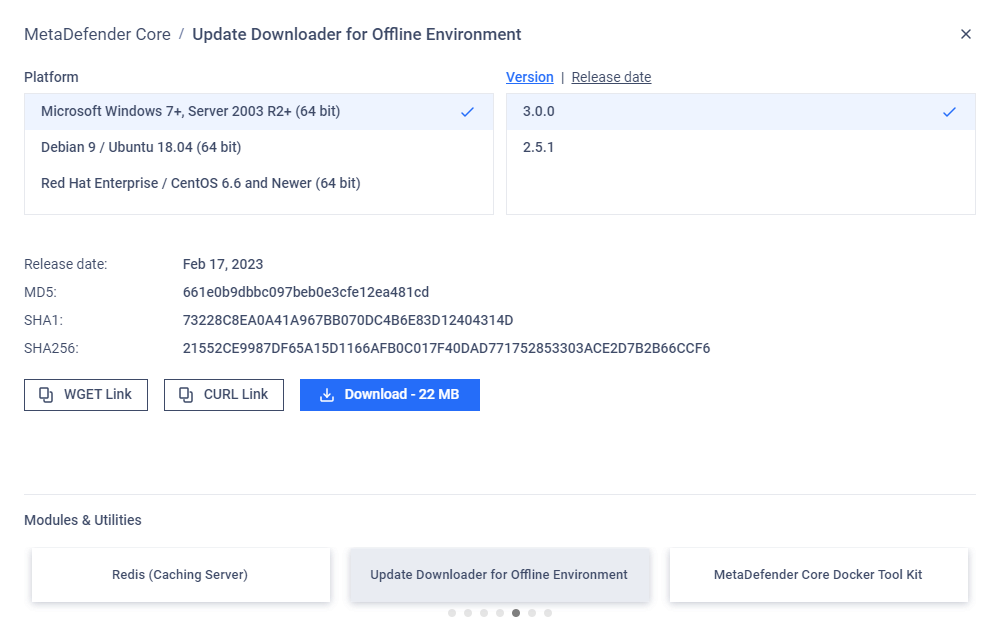
Task: Open Redis (Caching Server) module card
Action: point(181,575)
